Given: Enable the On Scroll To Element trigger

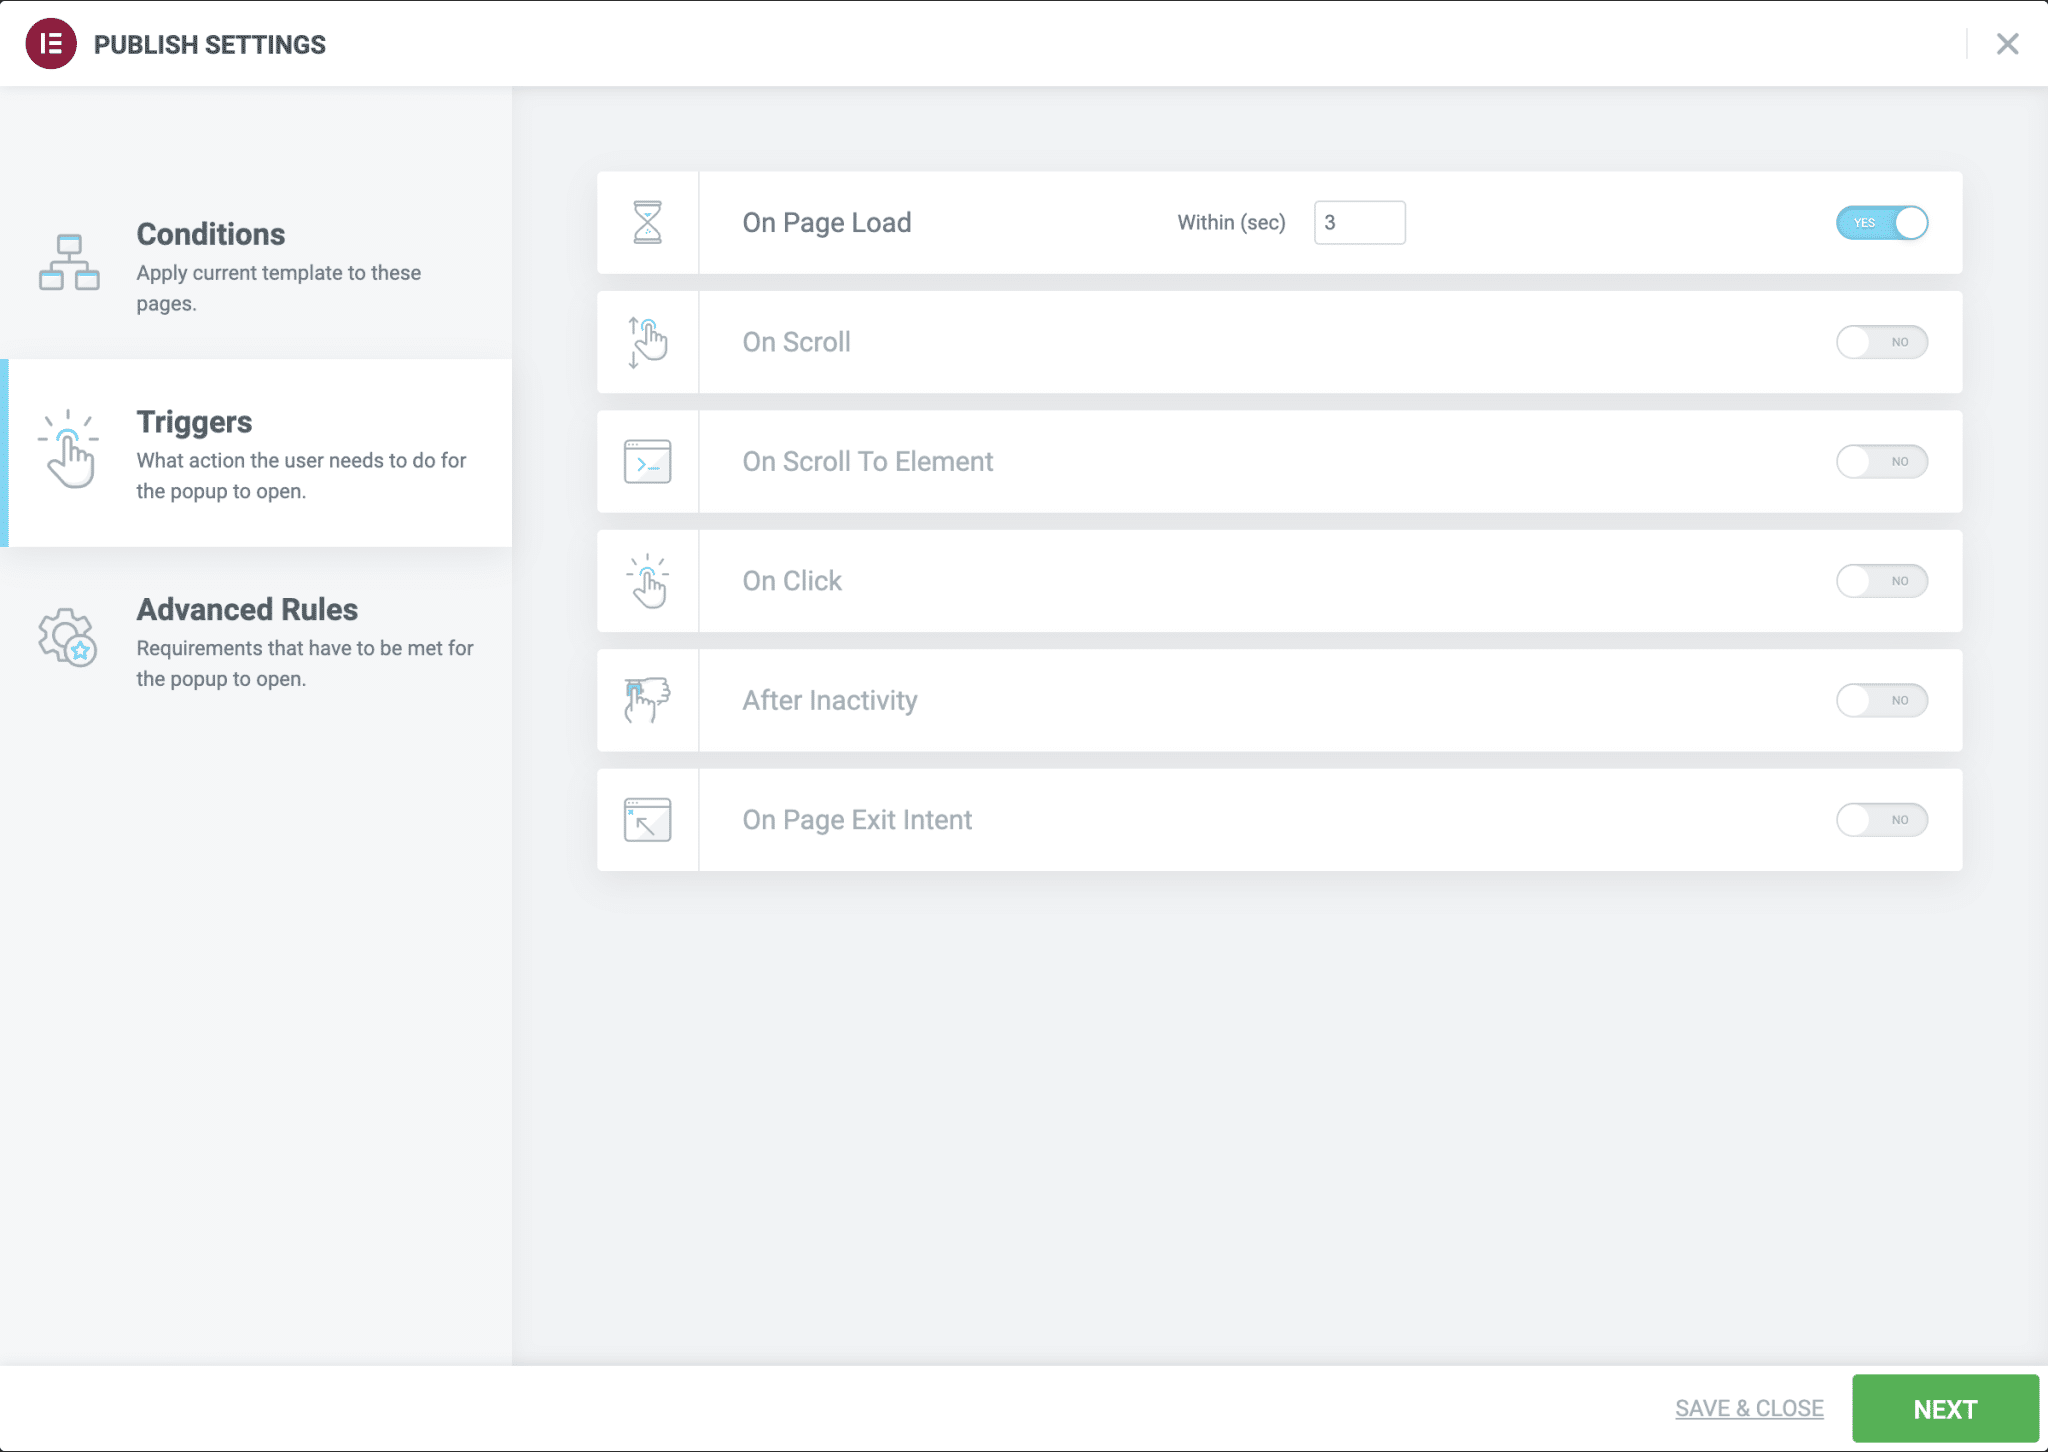Looking at the screenshot, I should tap(1882, 461).
